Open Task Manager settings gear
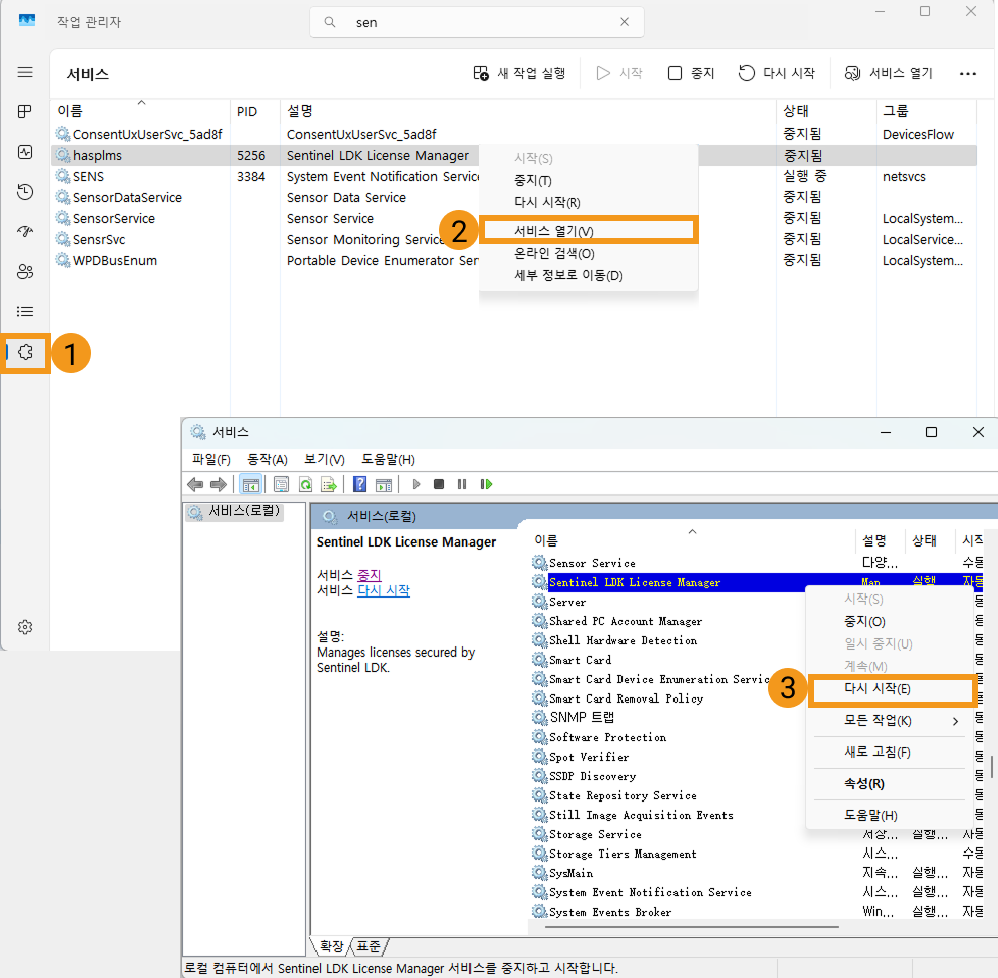Screen dimensions: 998x978 click(26, 627)
